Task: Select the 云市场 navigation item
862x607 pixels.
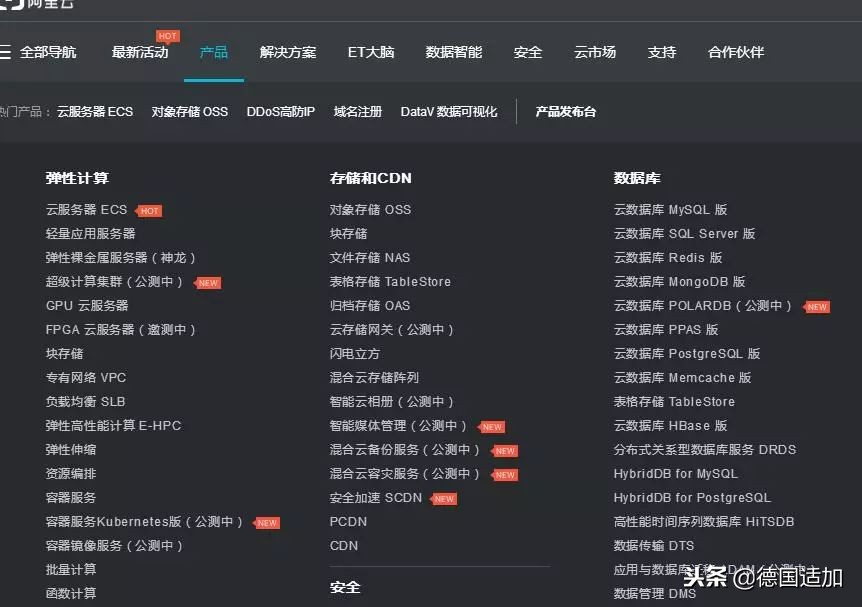Action: (x=595, y=51)
